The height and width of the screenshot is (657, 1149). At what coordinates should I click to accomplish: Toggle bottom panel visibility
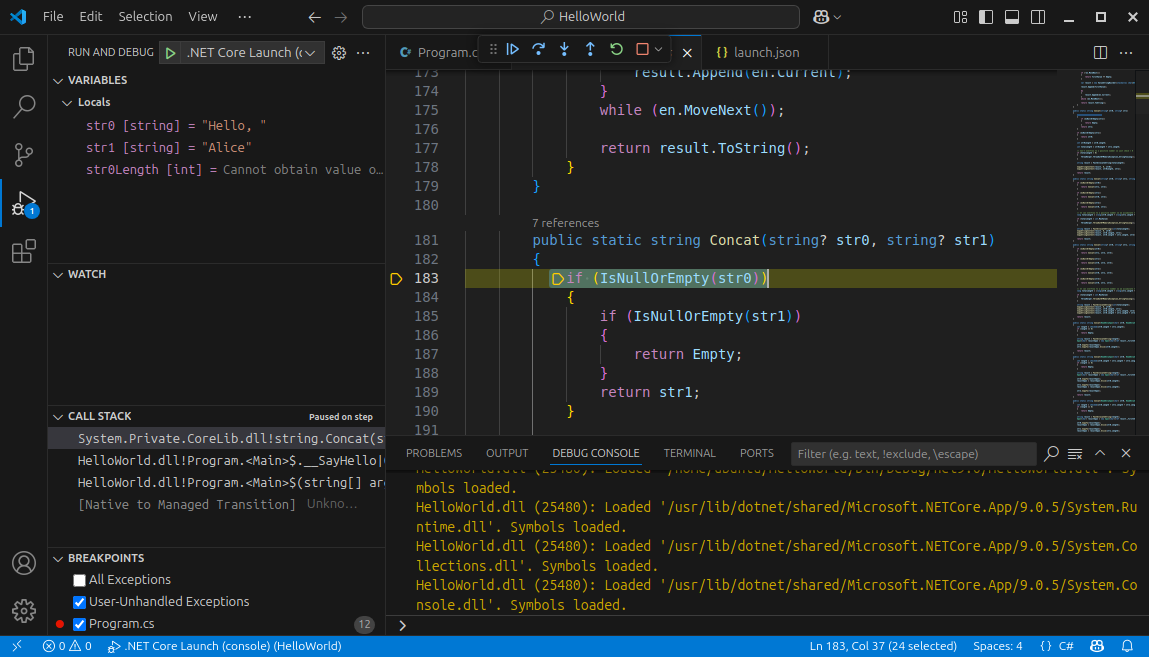1012,17
